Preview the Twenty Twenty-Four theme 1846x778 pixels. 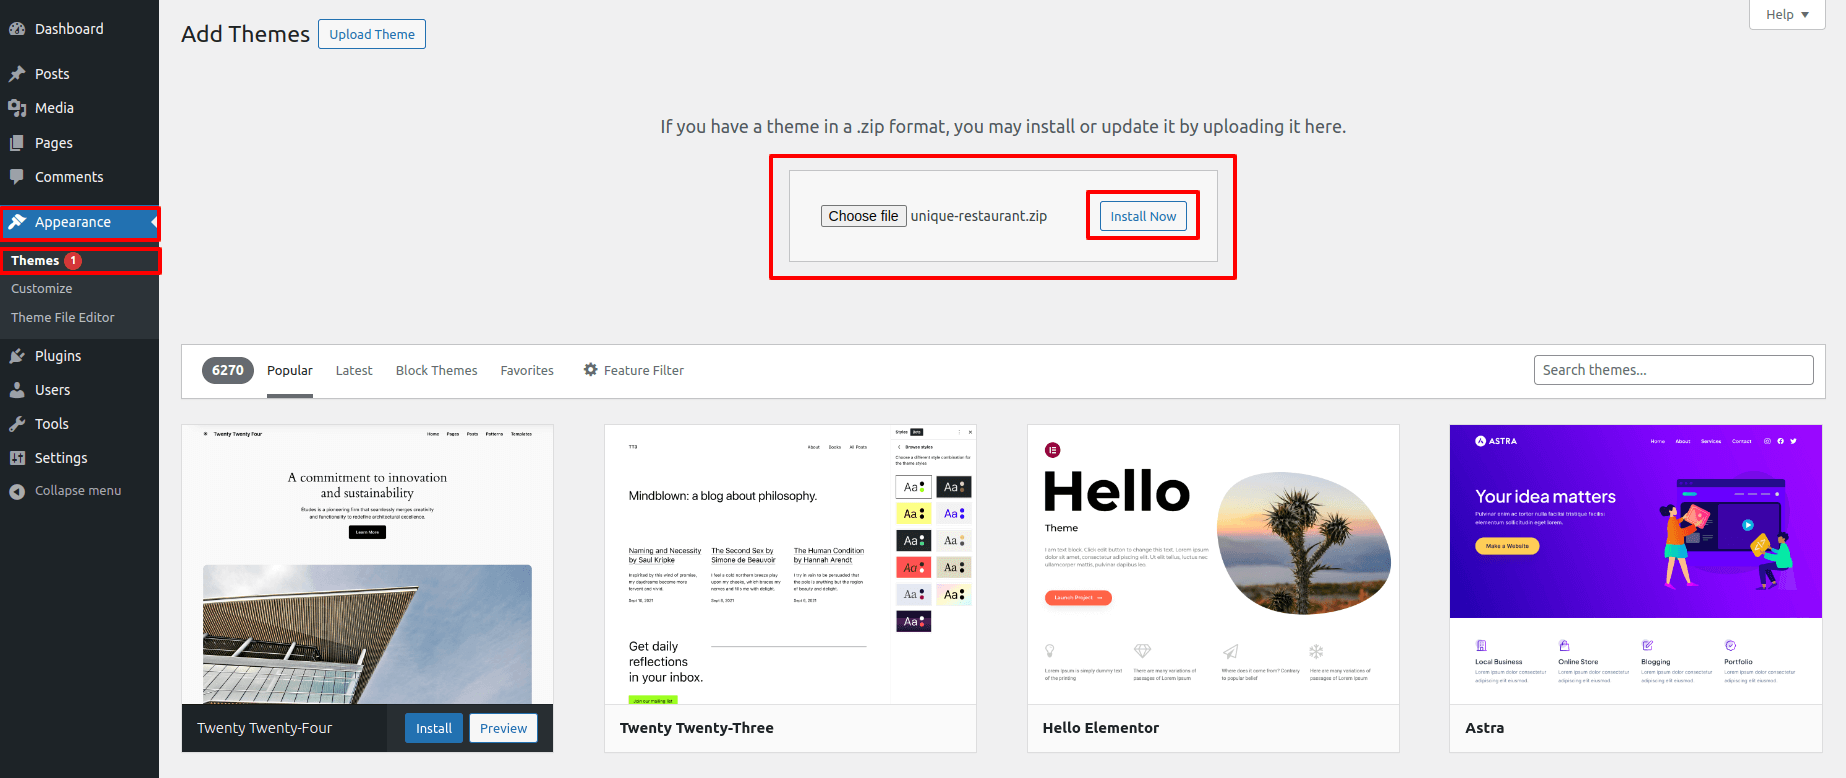[x=503, y=728]
